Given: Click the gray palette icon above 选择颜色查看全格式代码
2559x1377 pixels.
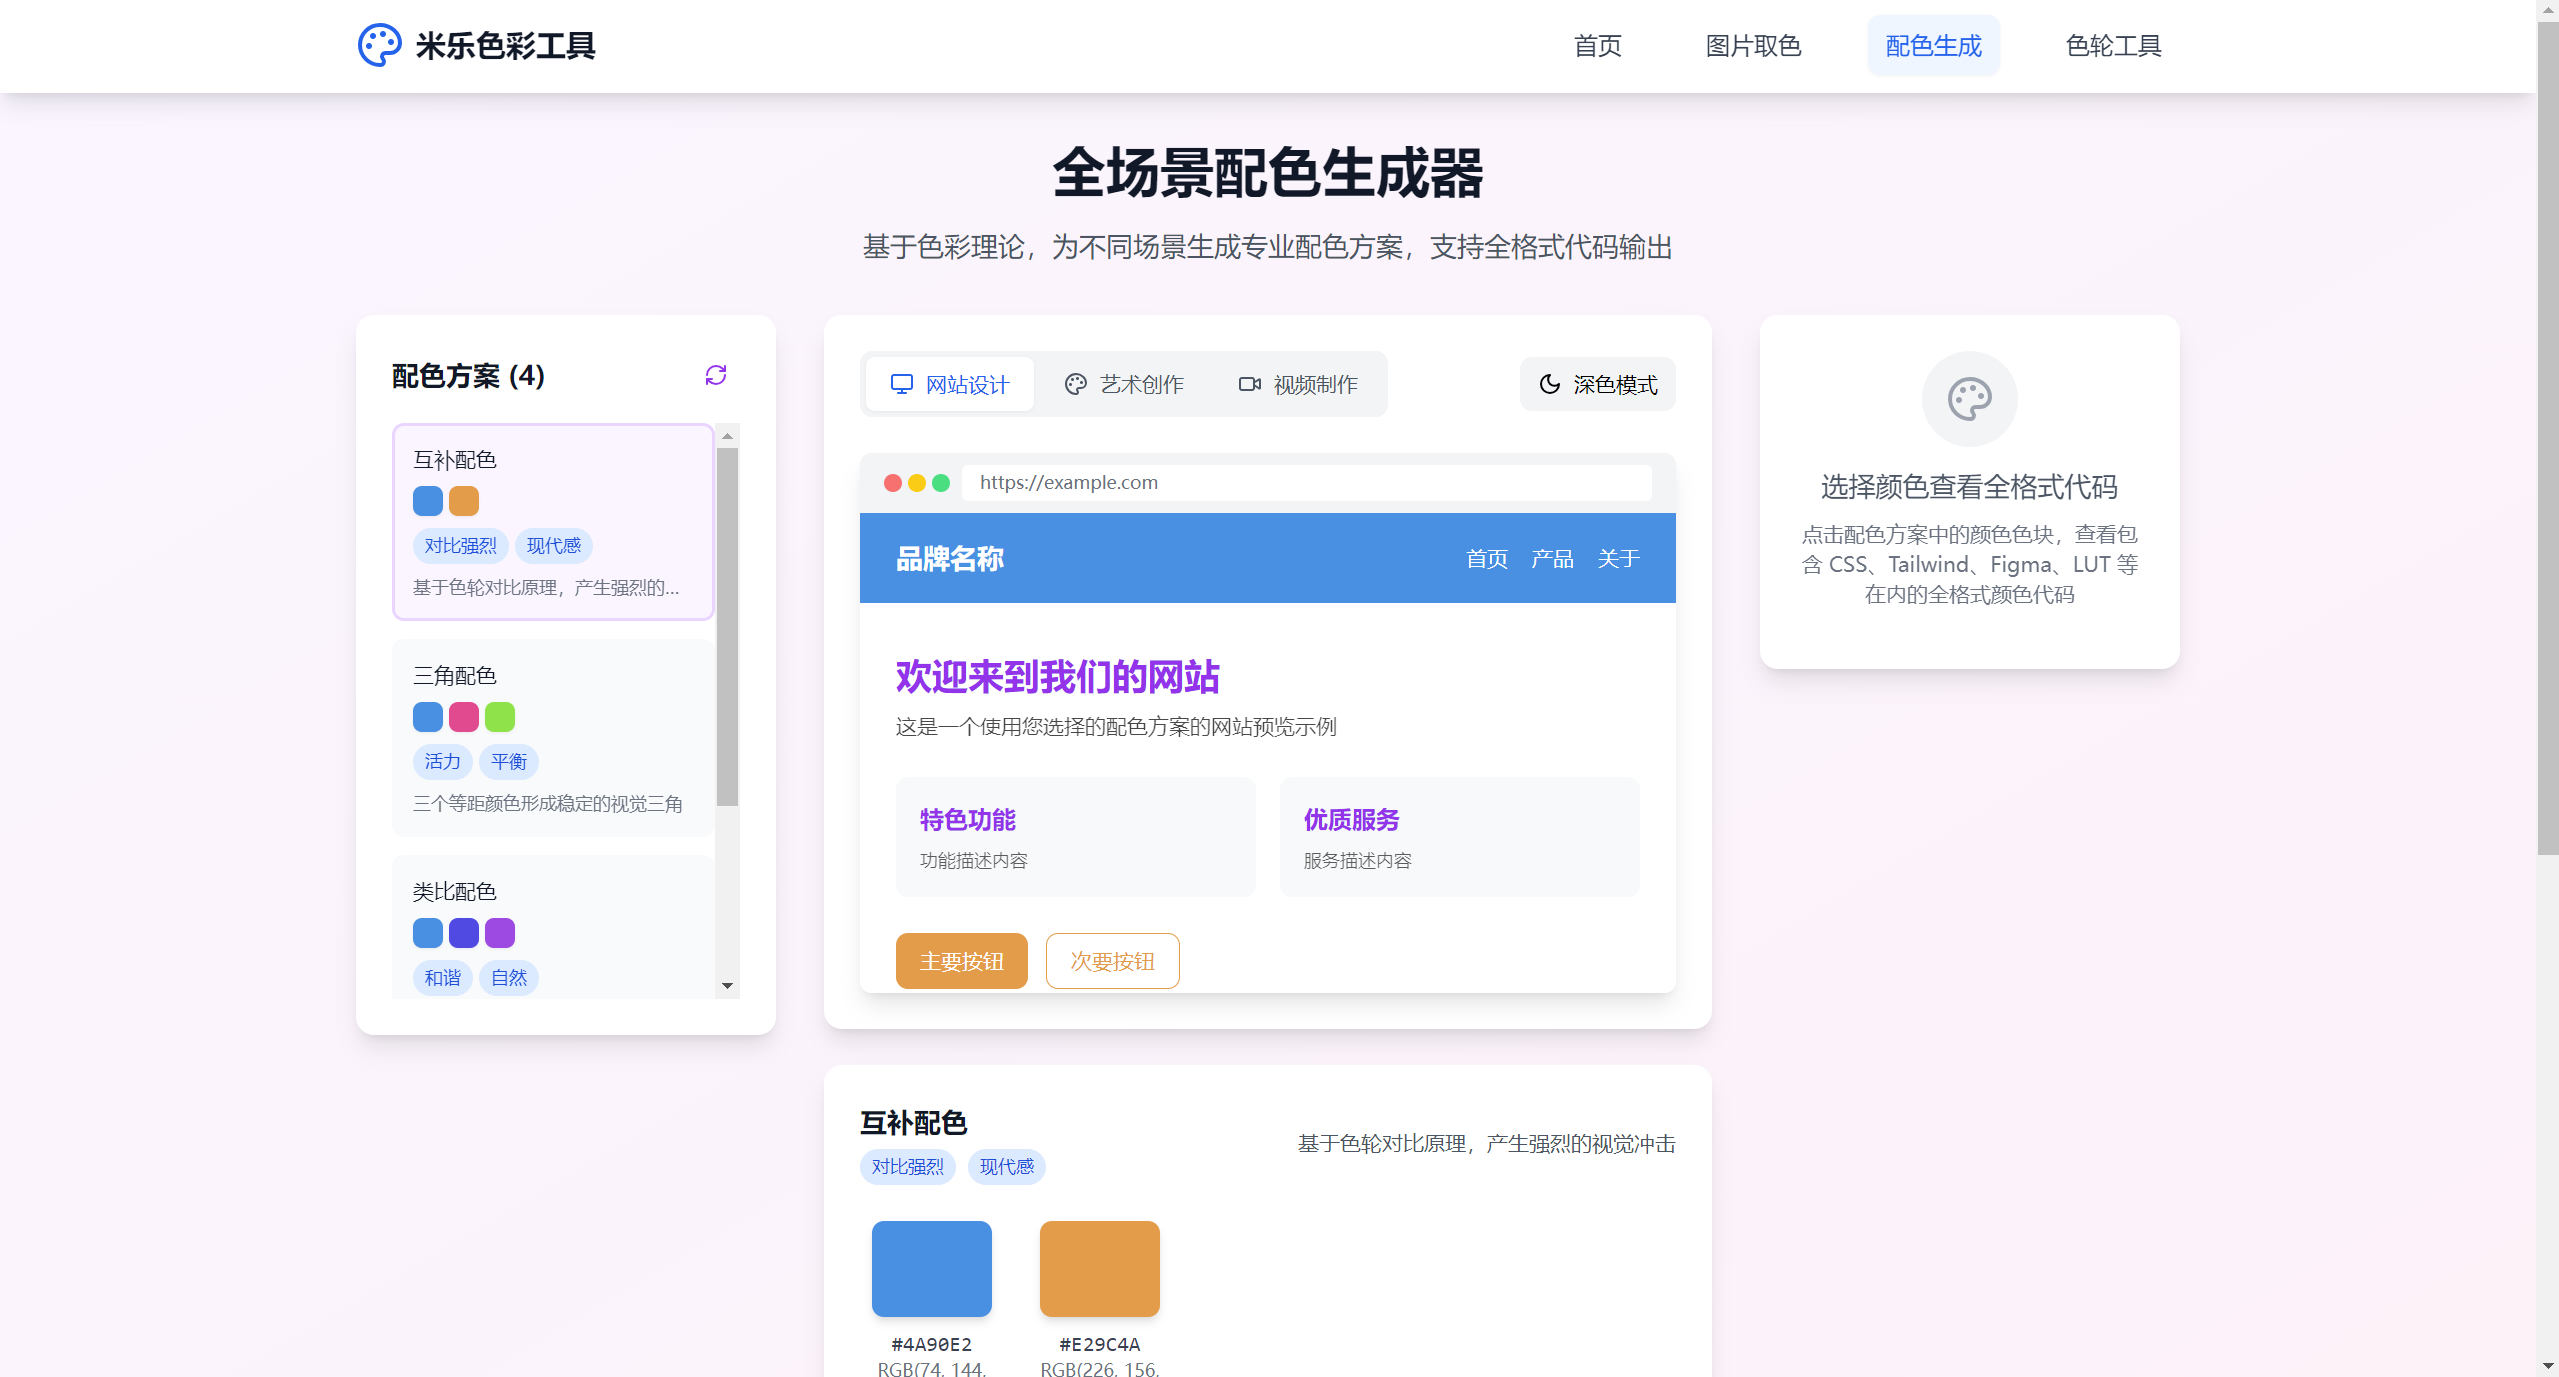Looking at the screenshot, I should click(1969, 399).
